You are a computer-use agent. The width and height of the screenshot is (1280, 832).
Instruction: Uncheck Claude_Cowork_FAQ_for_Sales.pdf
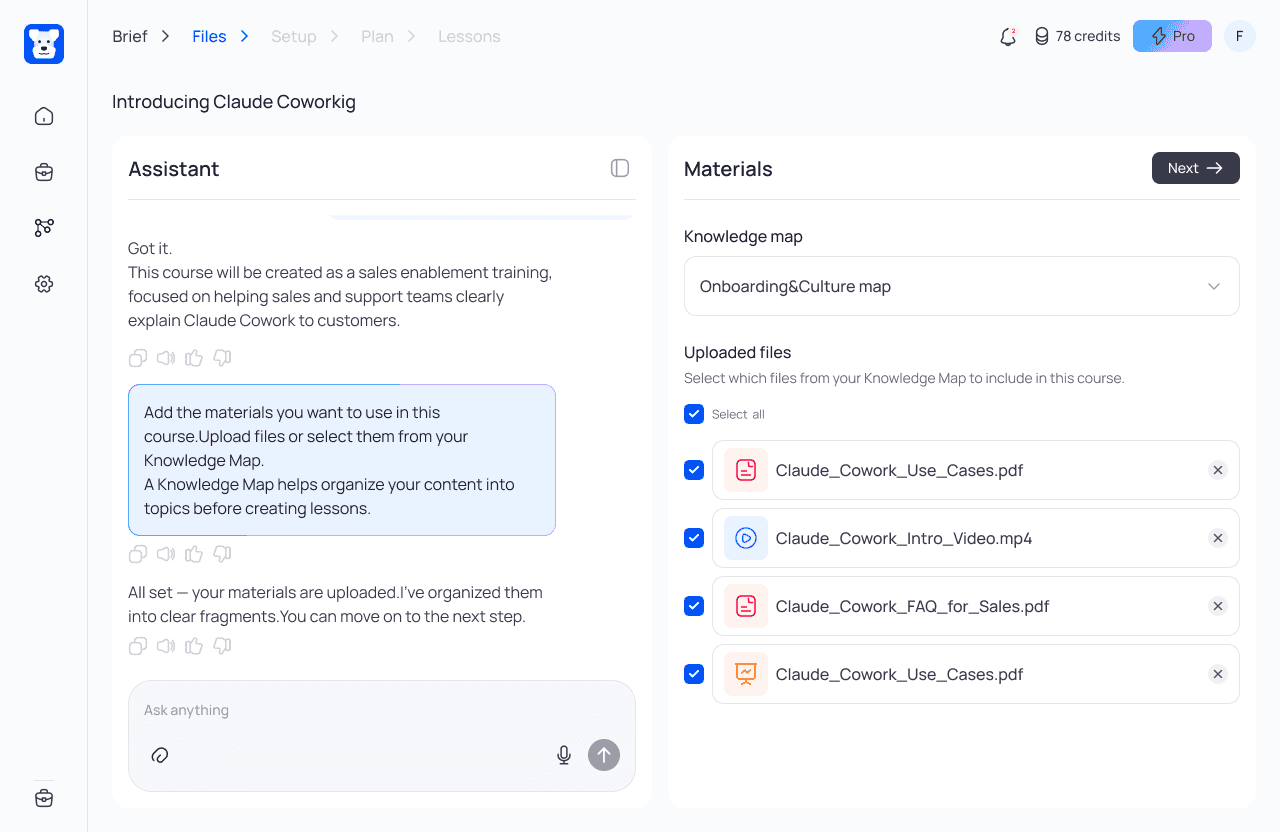[x=694, y=605]
